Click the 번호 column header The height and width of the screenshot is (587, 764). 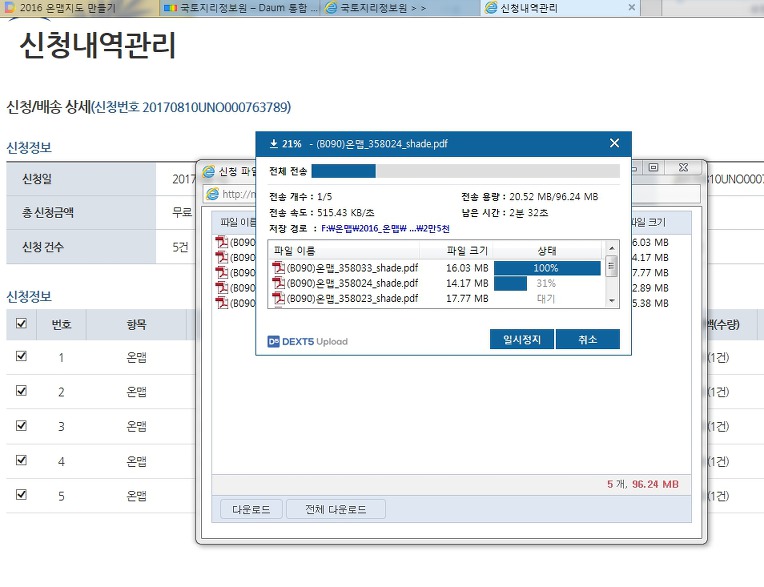coord(61,324)
